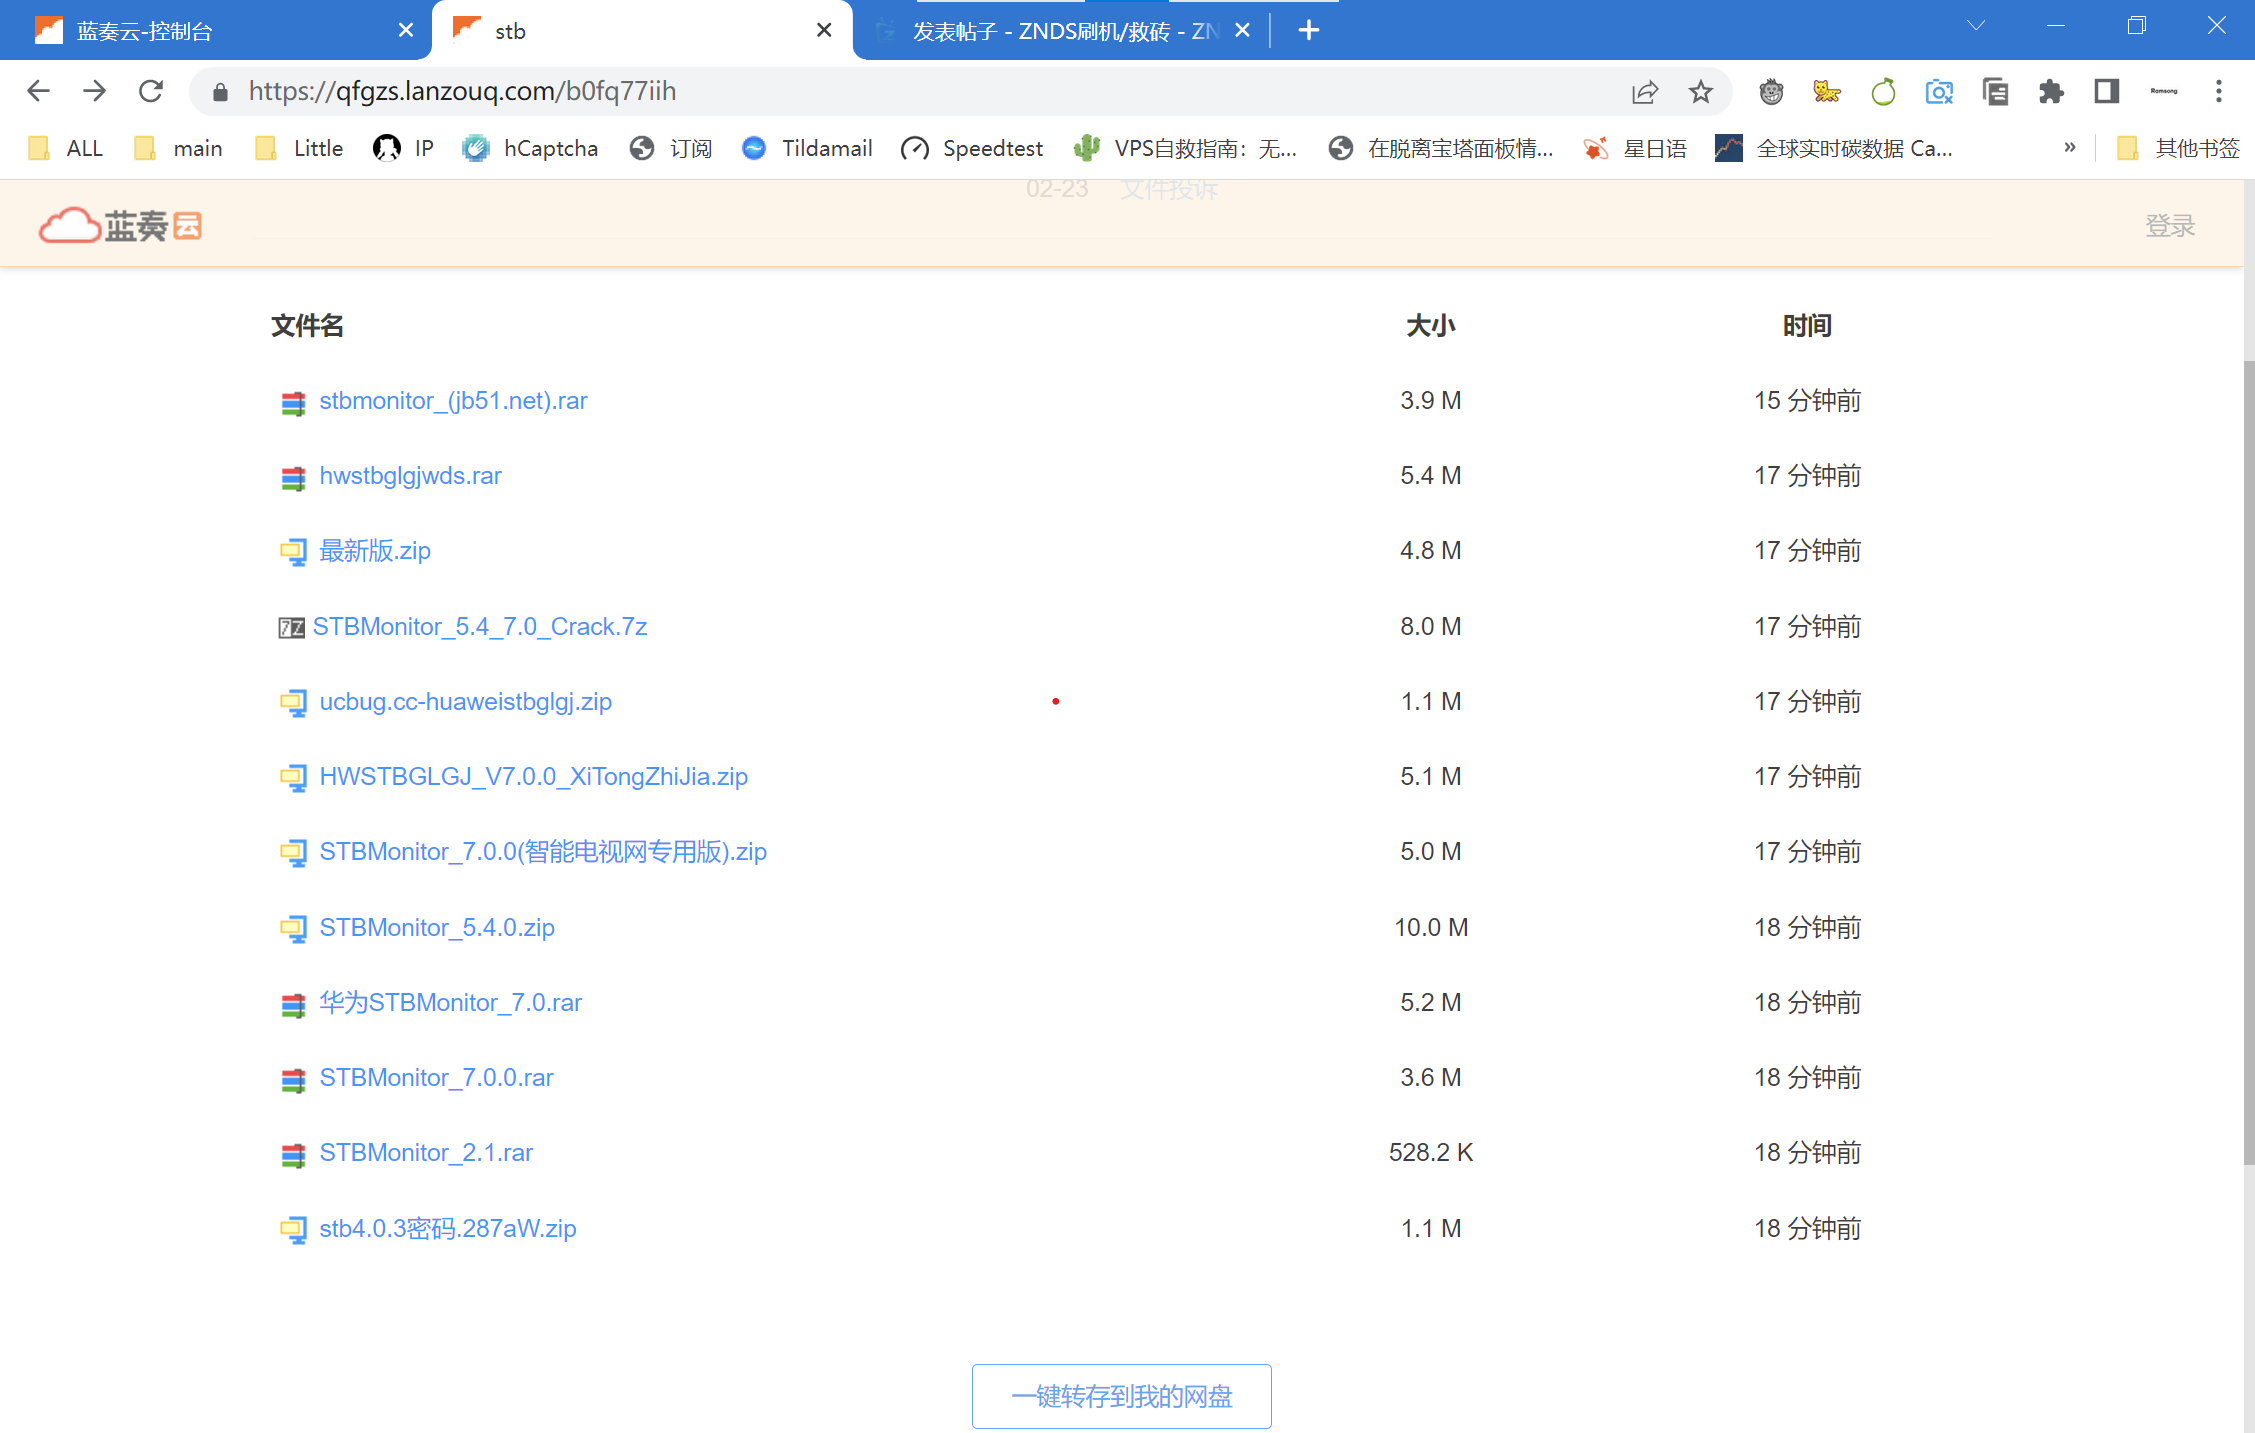This screenshot has width=2255, height=1433.
Task: Open a new browser tab
Action: (x=1308, y=30)
